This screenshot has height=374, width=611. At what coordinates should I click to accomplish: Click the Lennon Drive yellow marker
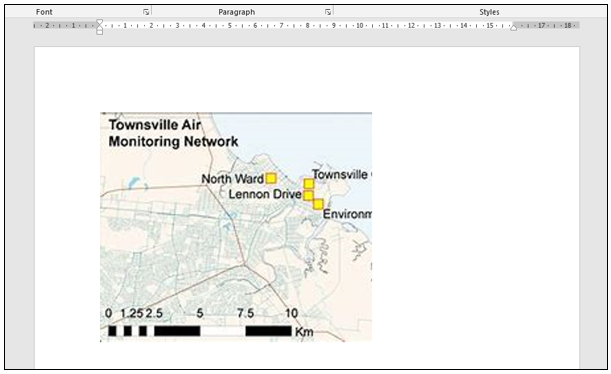coord(308,195)
